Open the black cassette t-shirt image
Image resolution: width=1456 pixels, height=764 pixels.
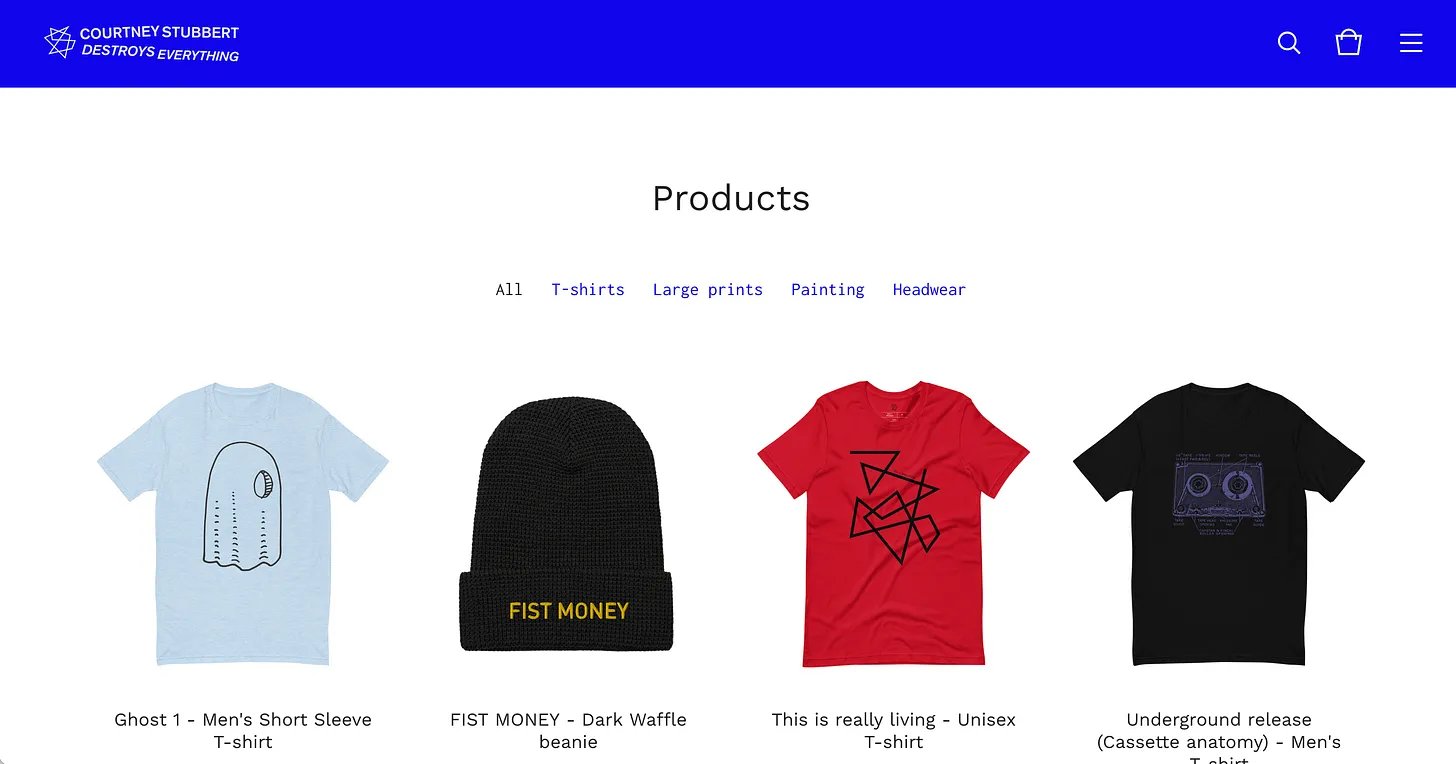coord(1219,523)
